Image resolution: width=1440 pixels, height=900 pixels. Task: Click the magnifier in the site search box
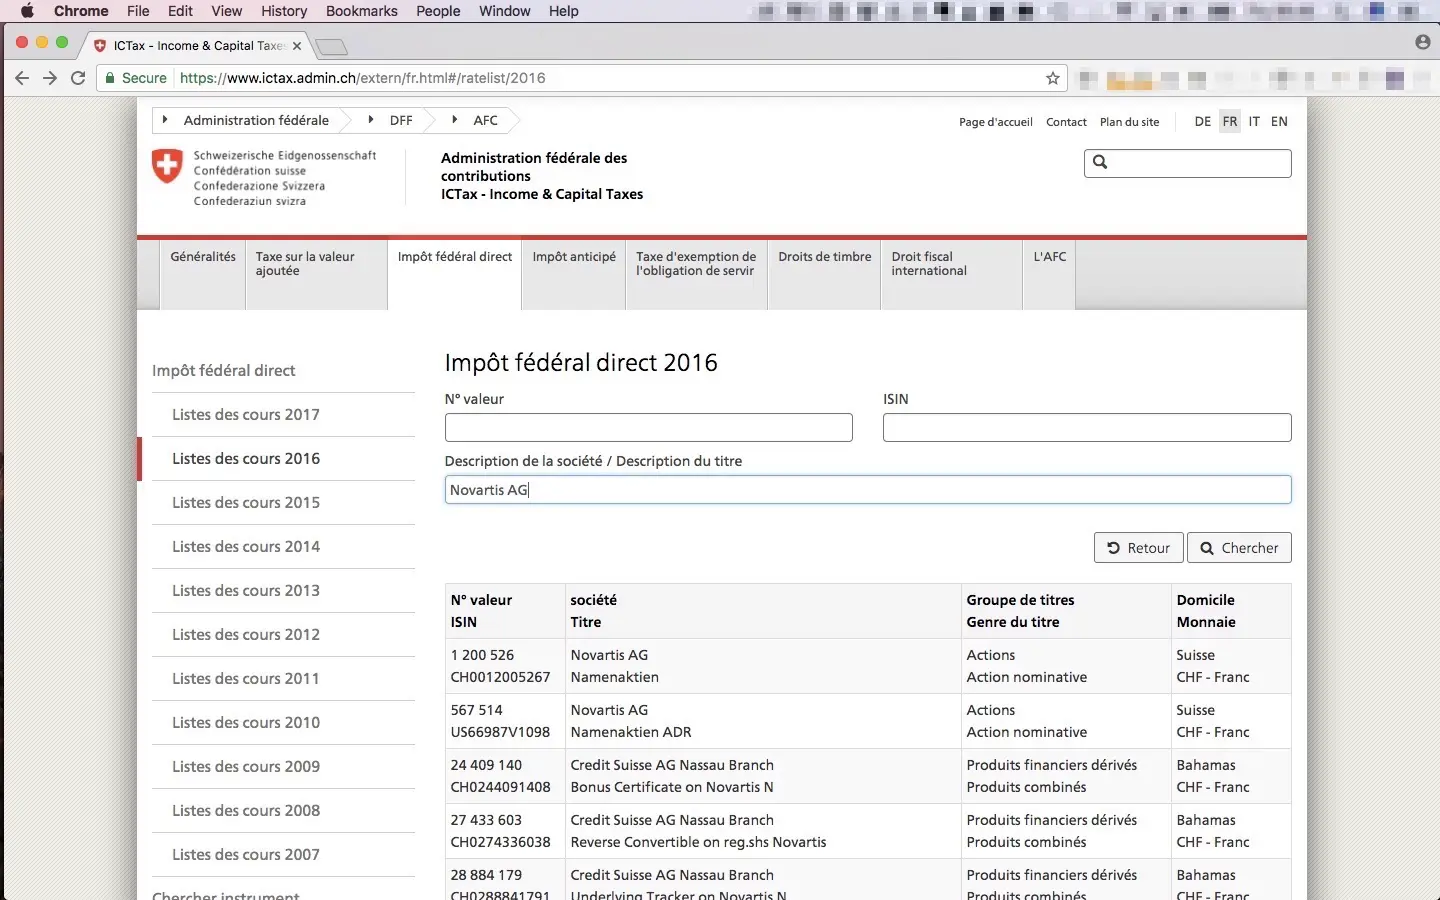pyautogui.click(x=1100, y=162)
